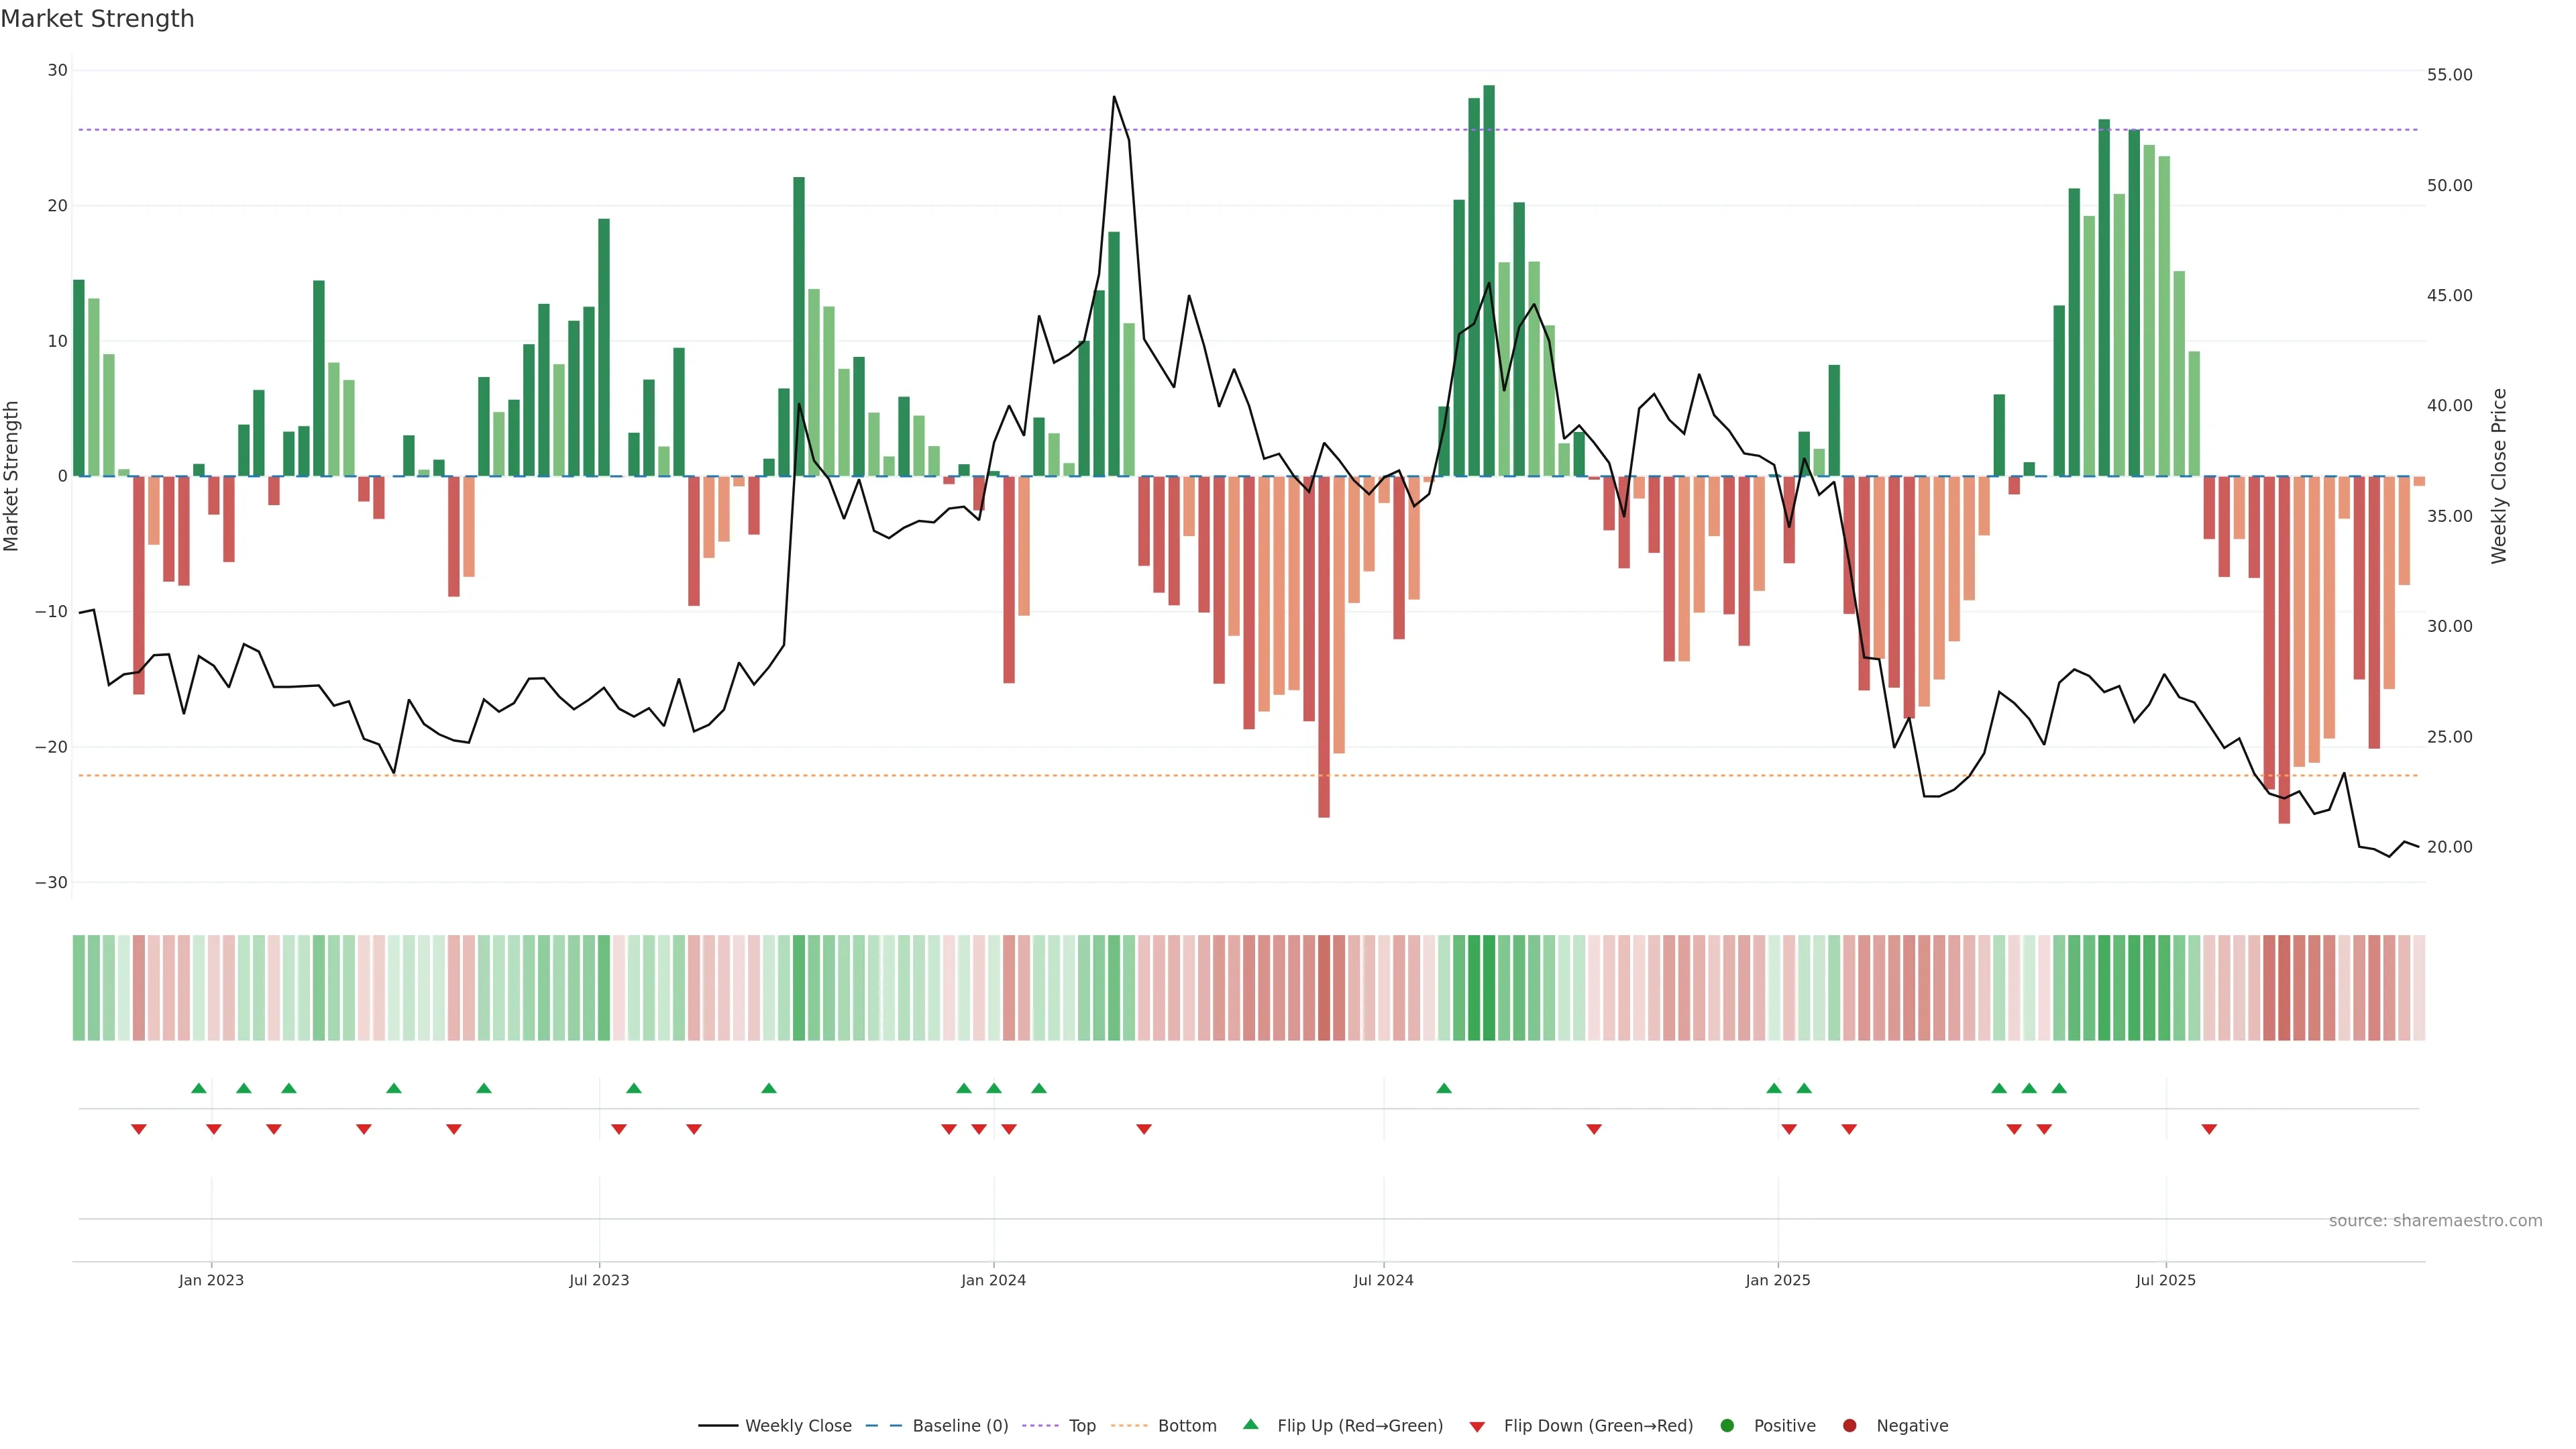Click the Flip Down red triangle legend icon
The height and width of the screenshot is (1449, 2576).
coord(1477,1427)
